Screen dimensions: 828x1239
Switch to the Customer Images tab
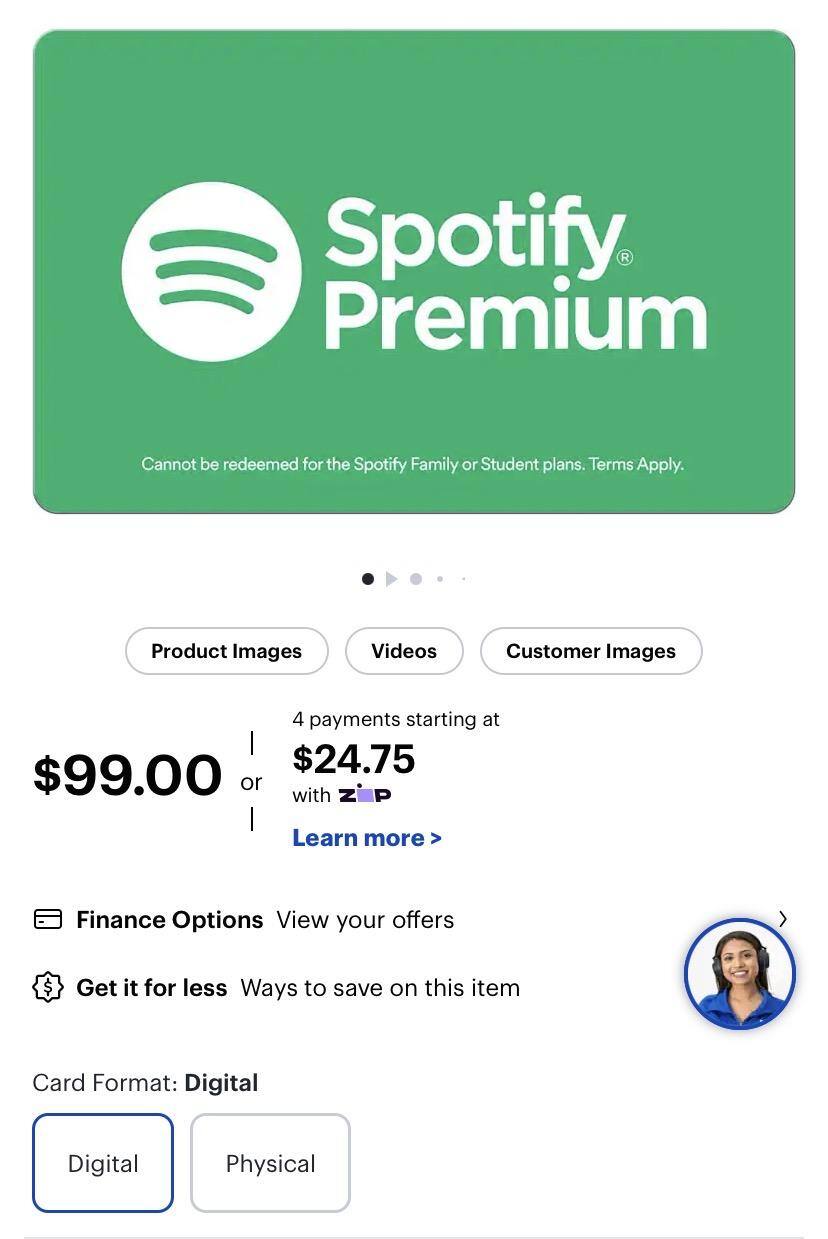click(591, 651)
